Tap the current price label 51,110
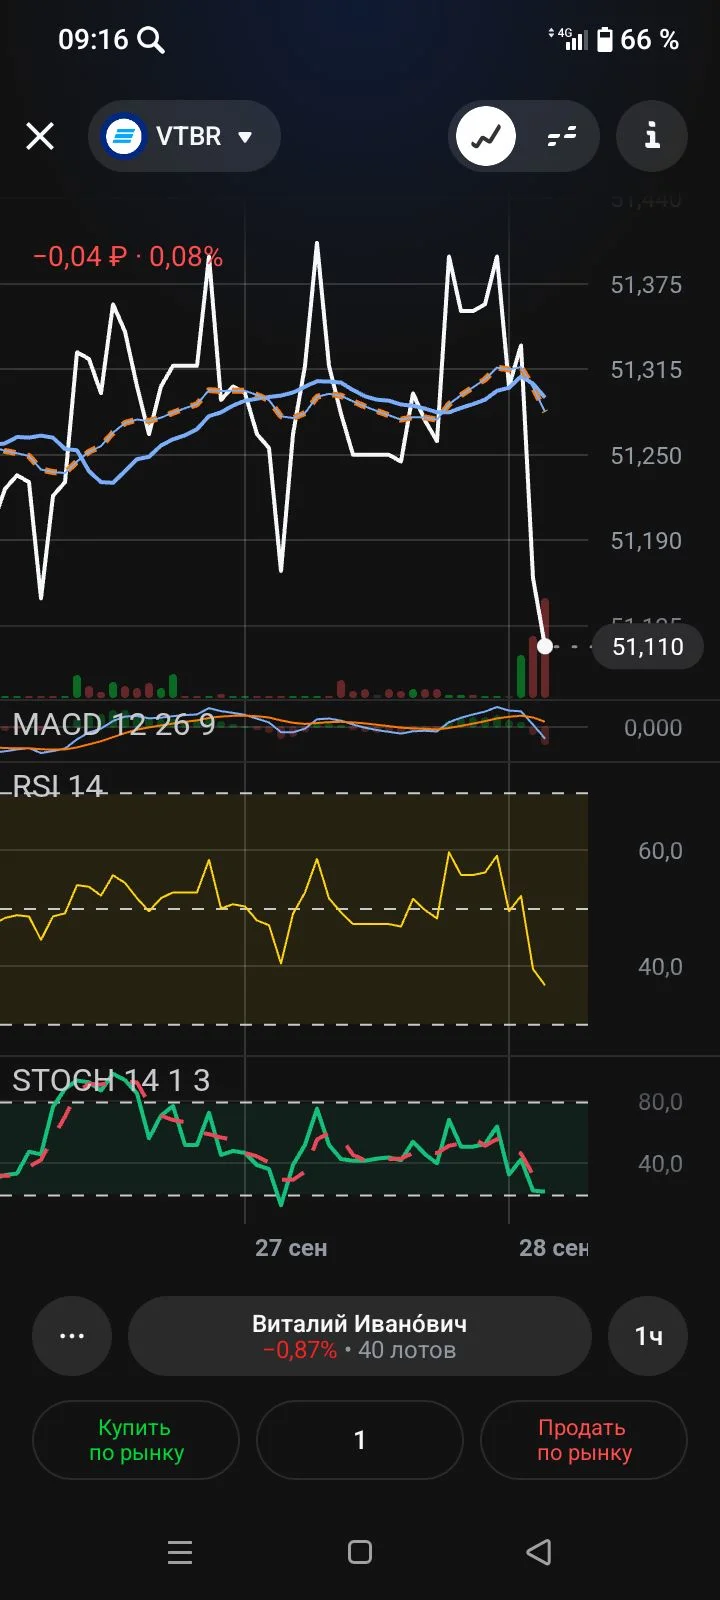 (648, 647)
